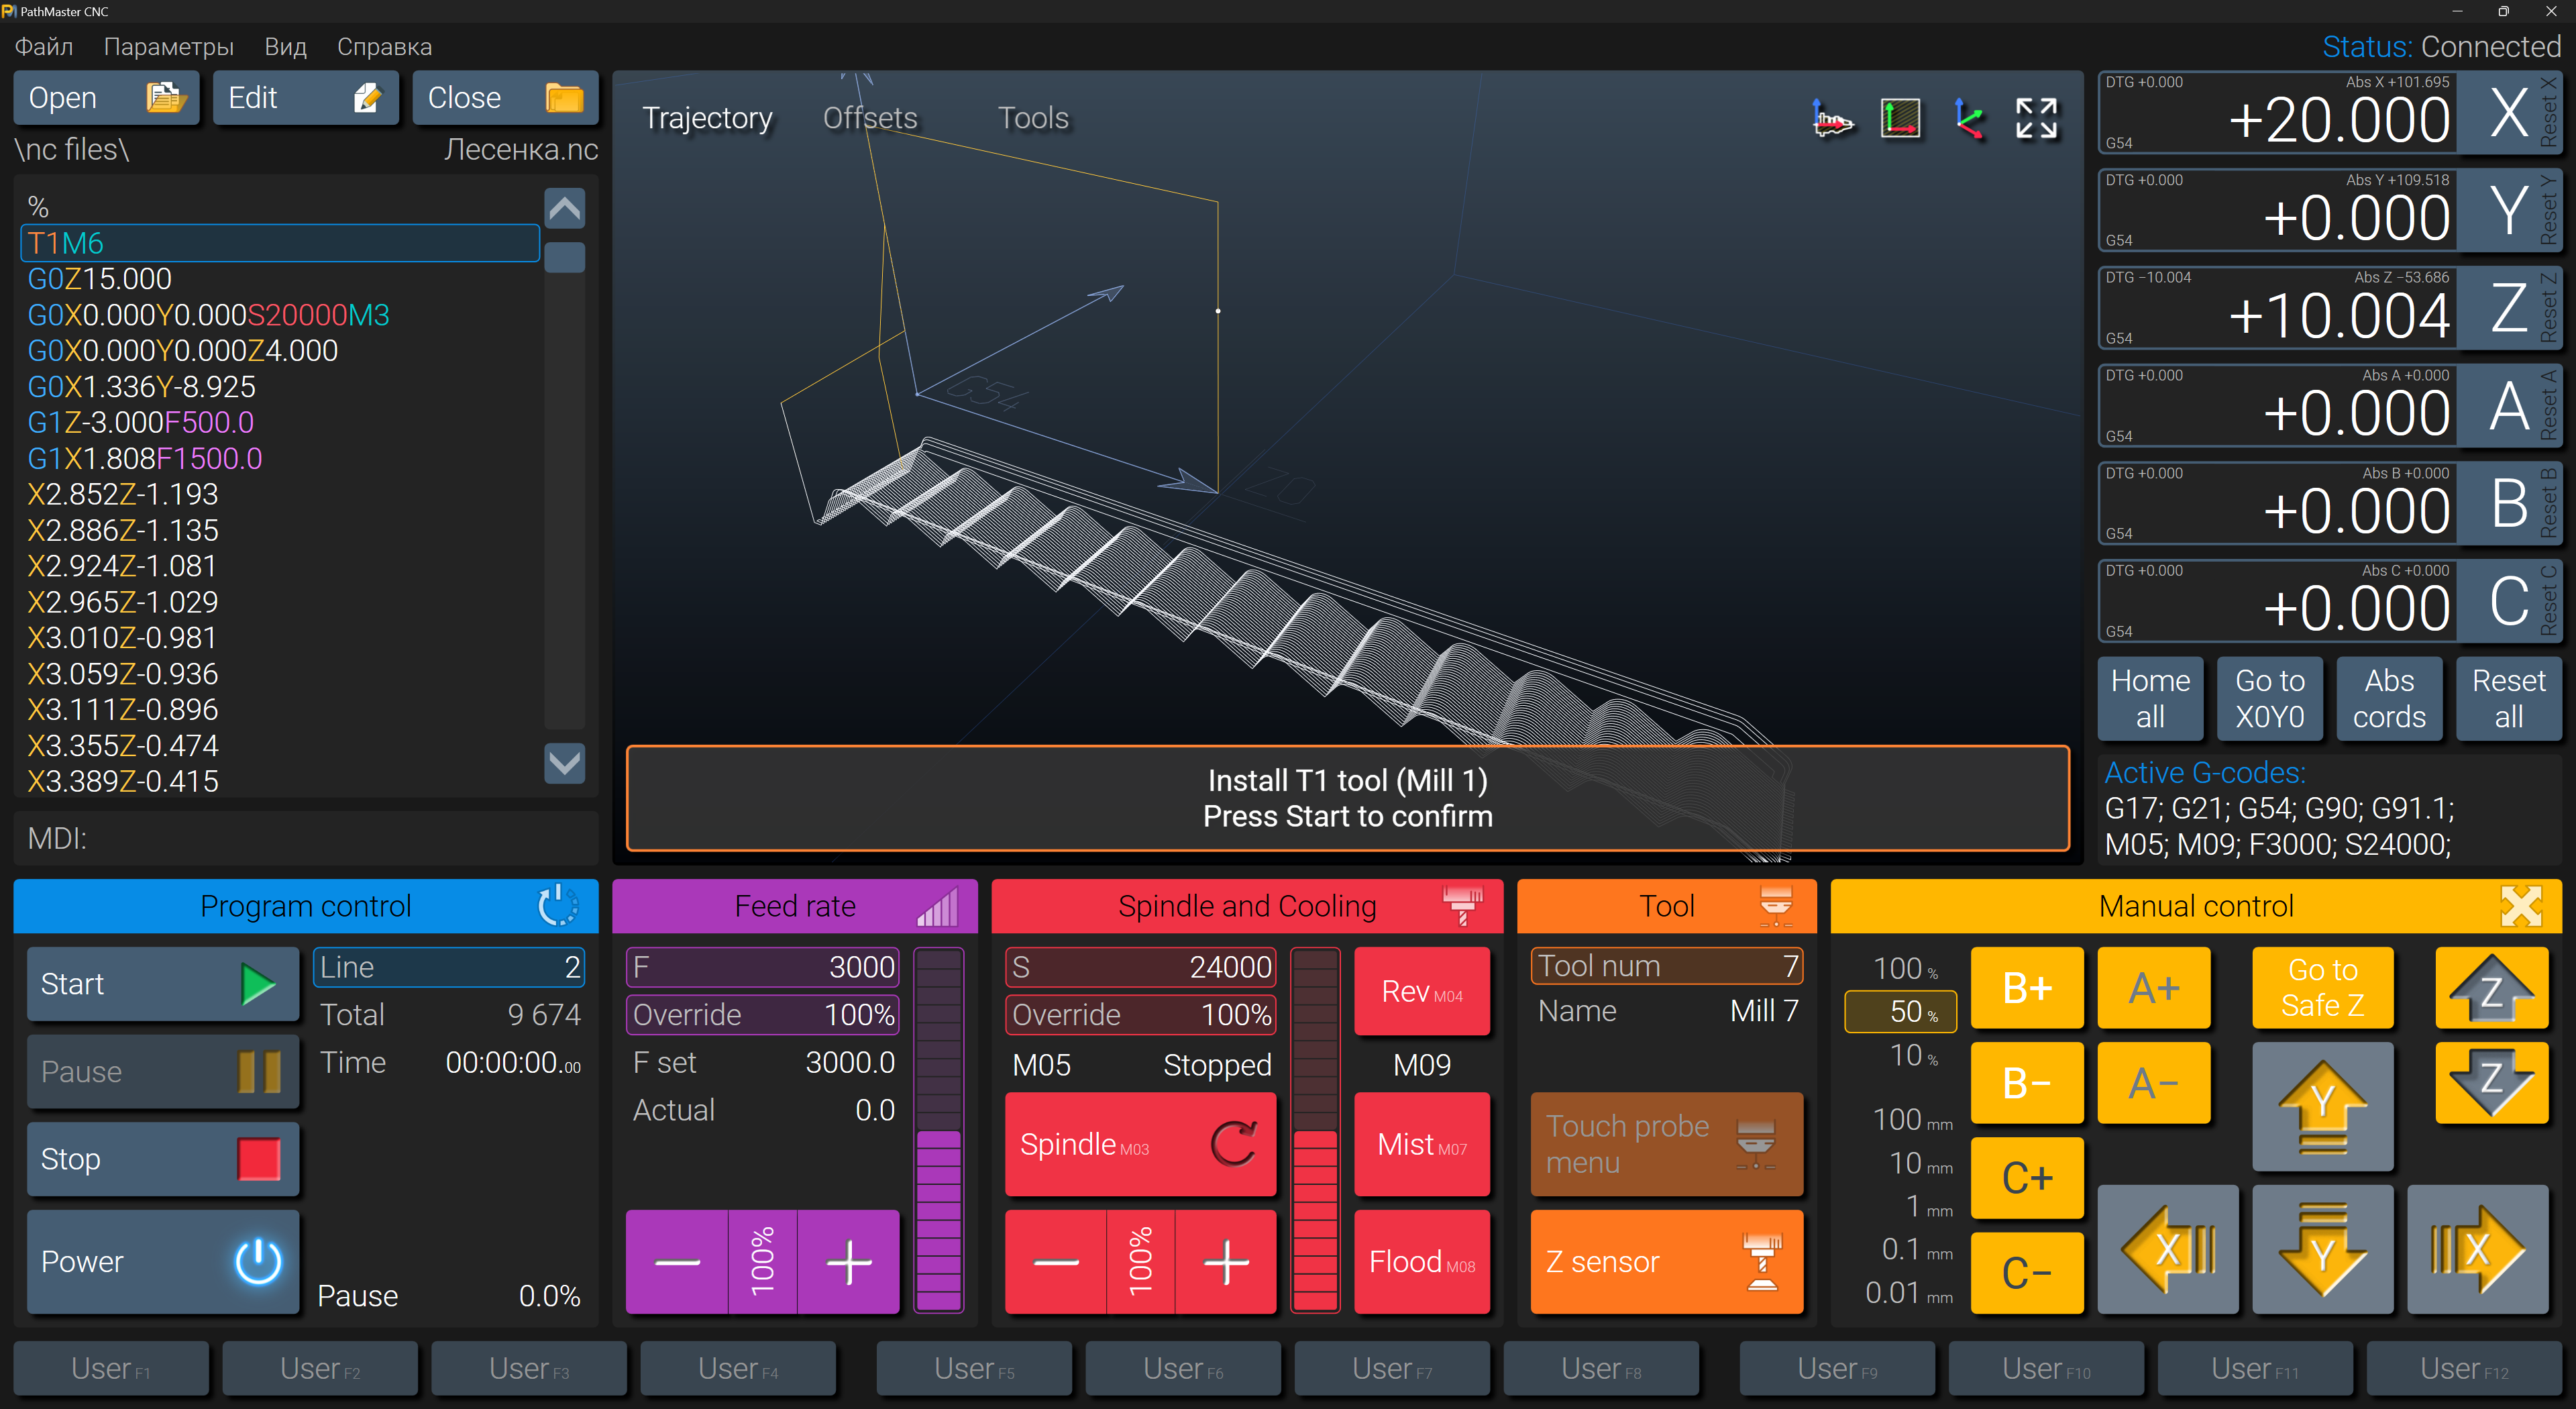2576x1409 pixels.
Task: Expand trajectory view to fullscreen
Action: (2036, 119)
